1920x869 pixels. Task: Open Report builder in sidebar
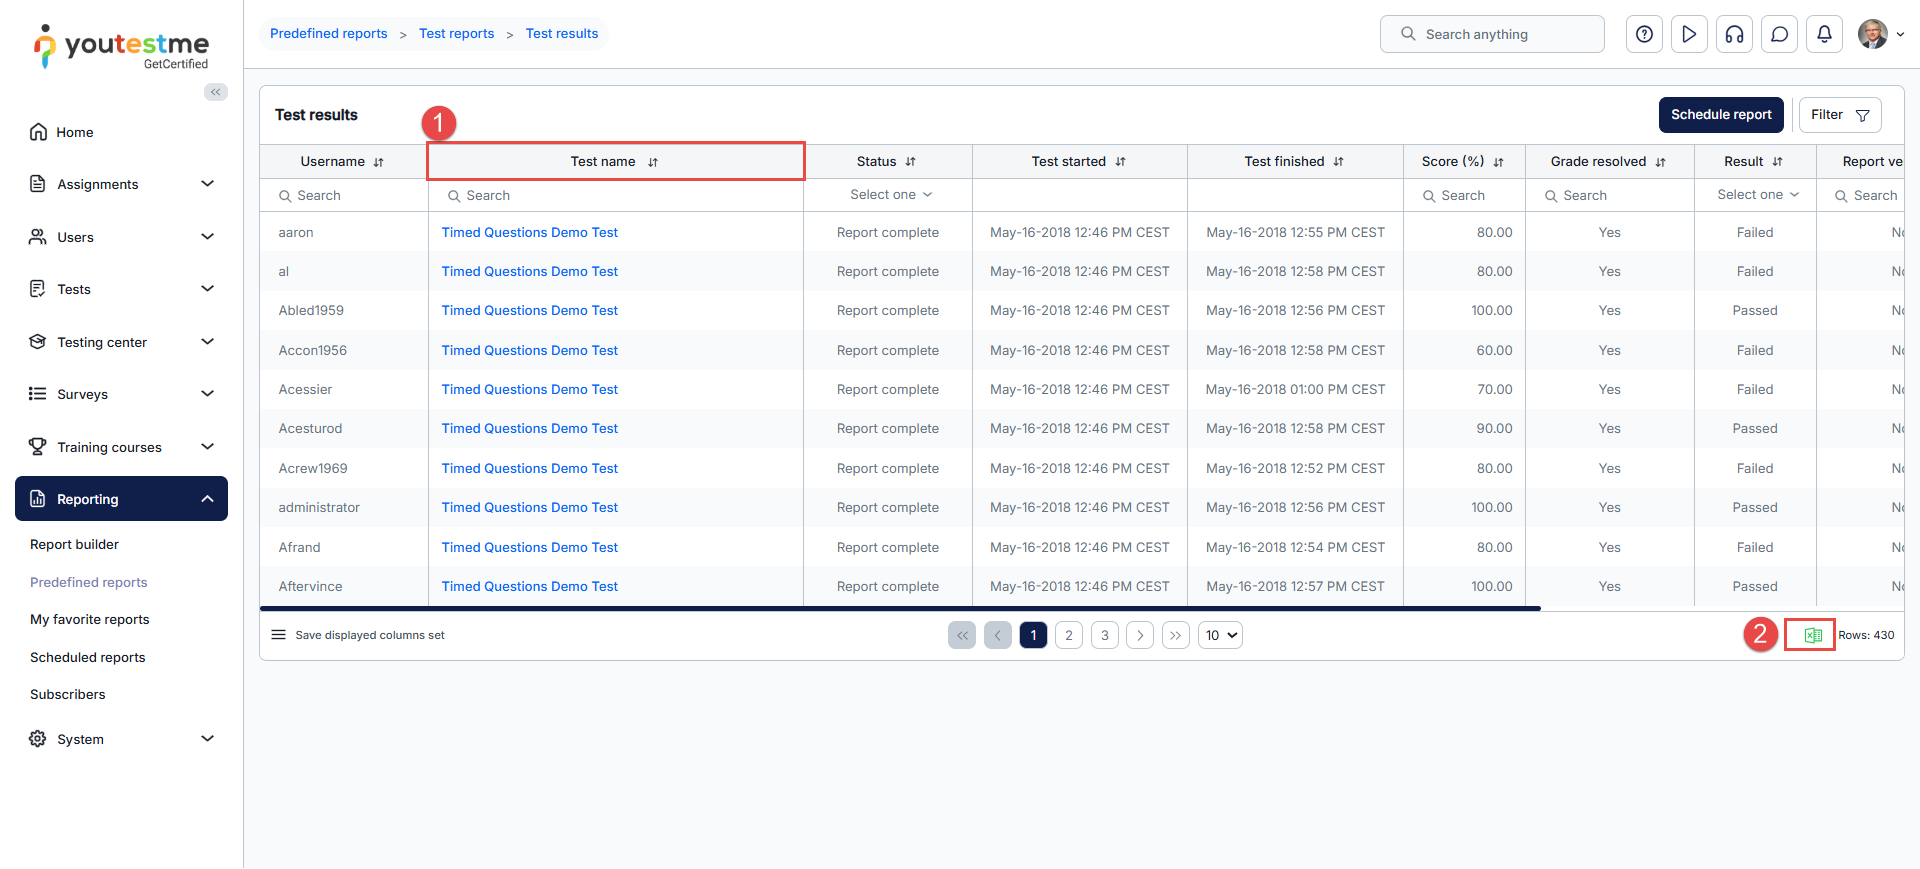(x=74, y=545)
